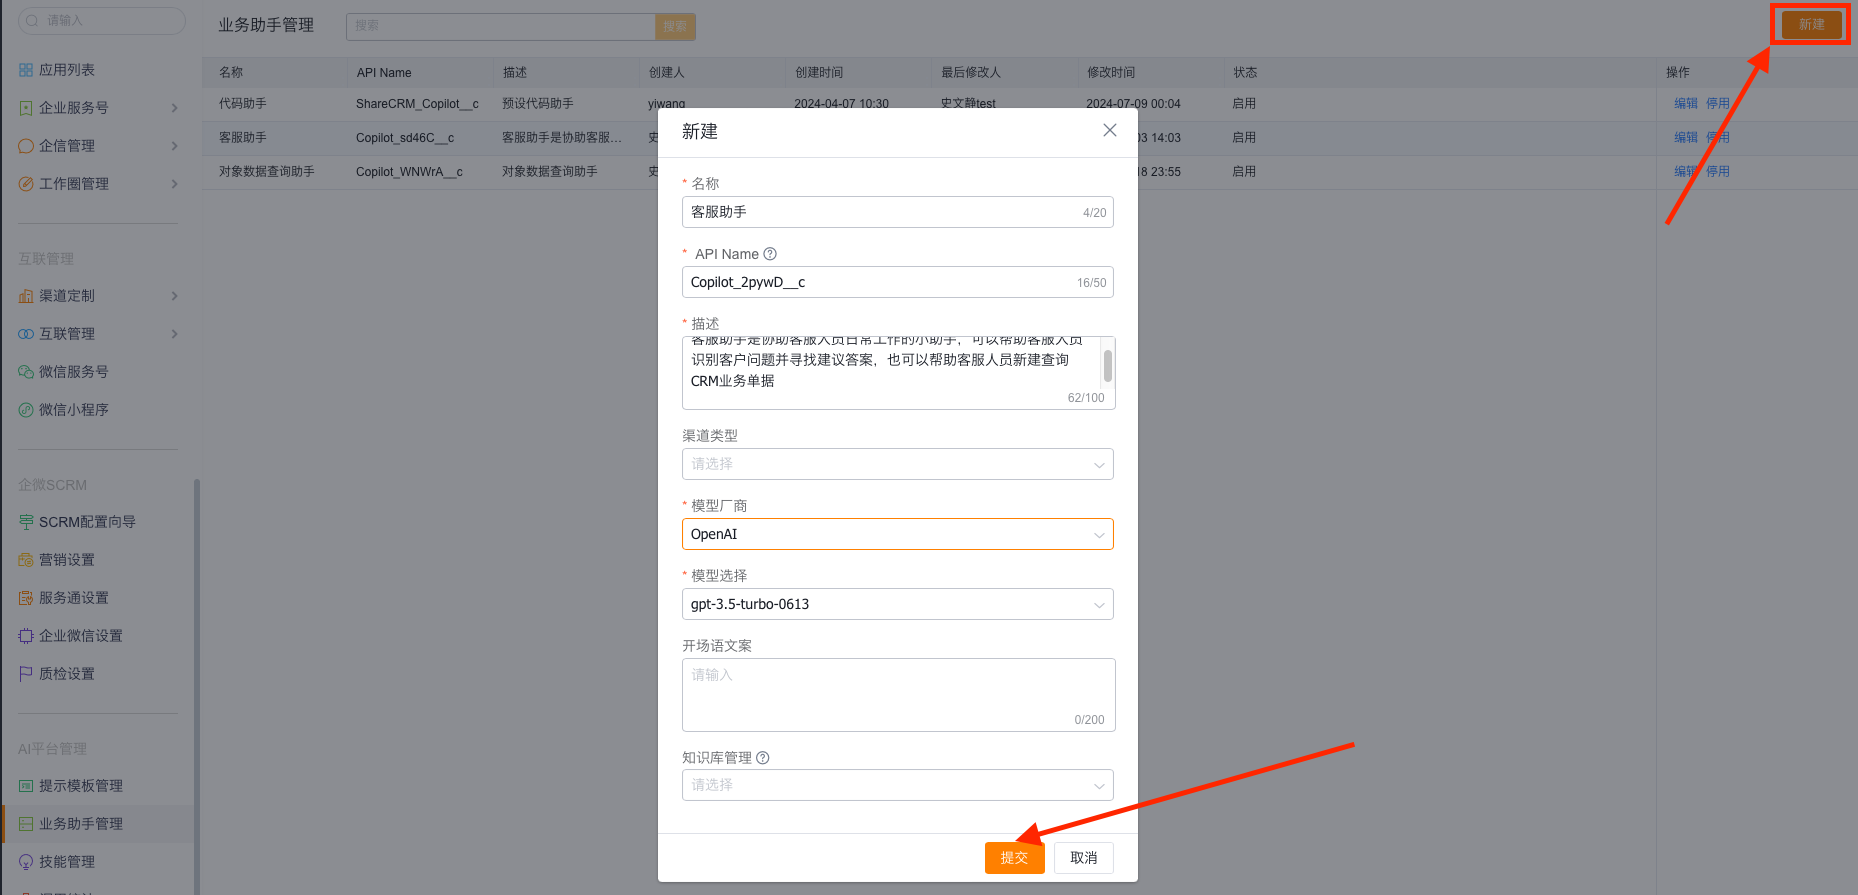Viewport: 1858px width, 895px height.
Task: Open the 知识库管理 dropdown
Action: click(x=898, y=785)
